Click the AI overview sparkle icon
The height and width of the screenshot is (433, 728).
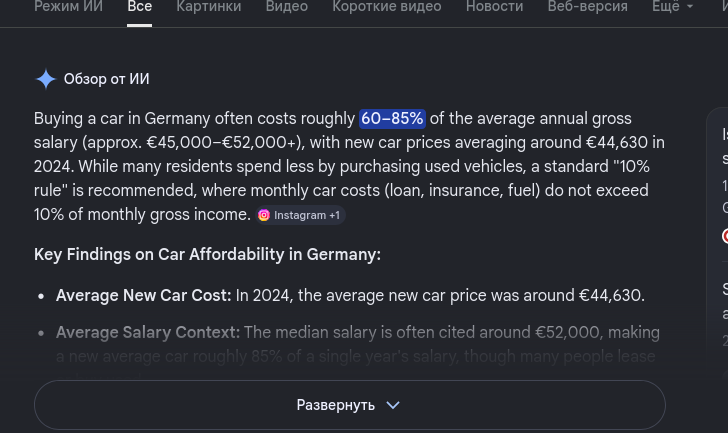tap(46, 79)
